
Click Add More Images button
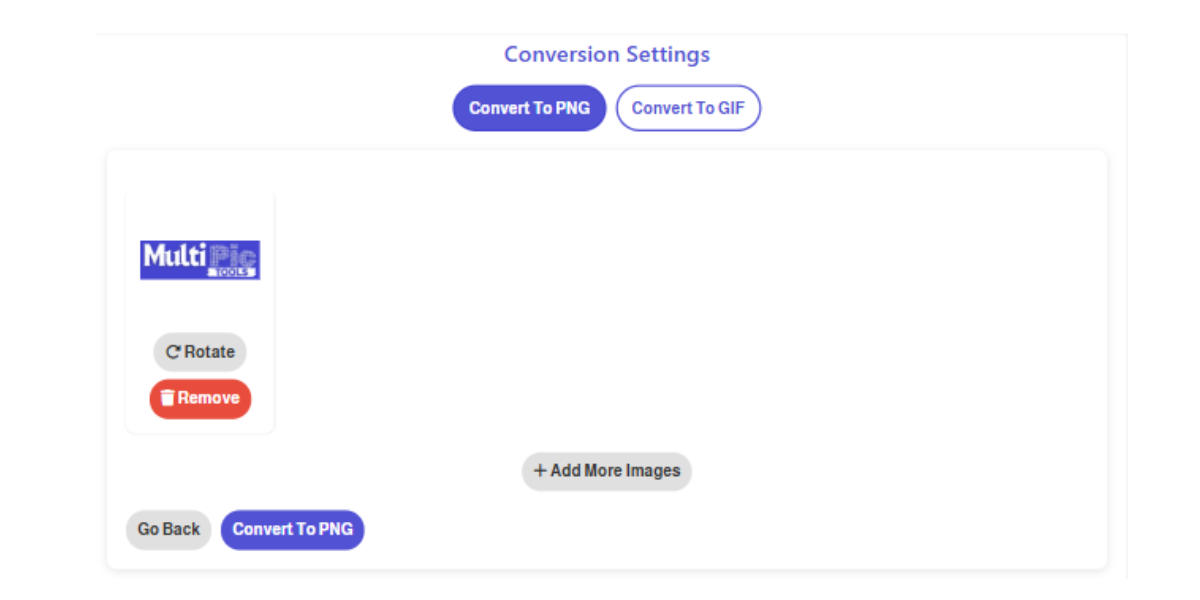point(607,471)
